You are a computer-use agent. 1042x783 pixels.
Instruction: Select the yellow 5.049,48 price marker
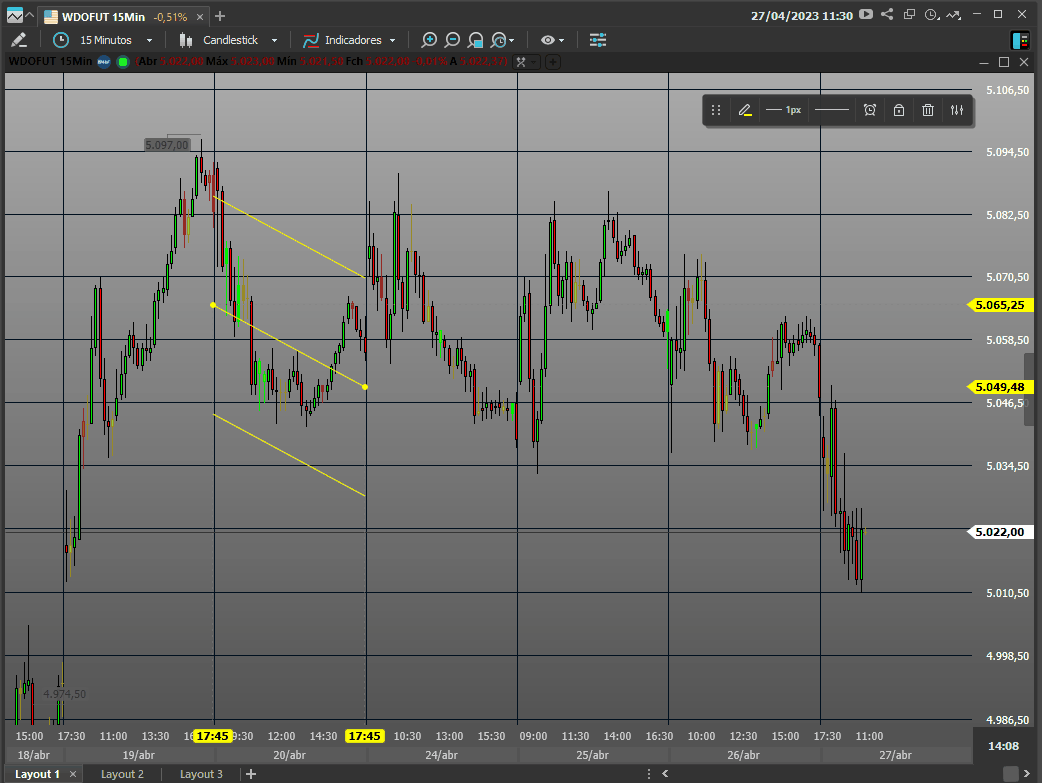(1000, 387)
